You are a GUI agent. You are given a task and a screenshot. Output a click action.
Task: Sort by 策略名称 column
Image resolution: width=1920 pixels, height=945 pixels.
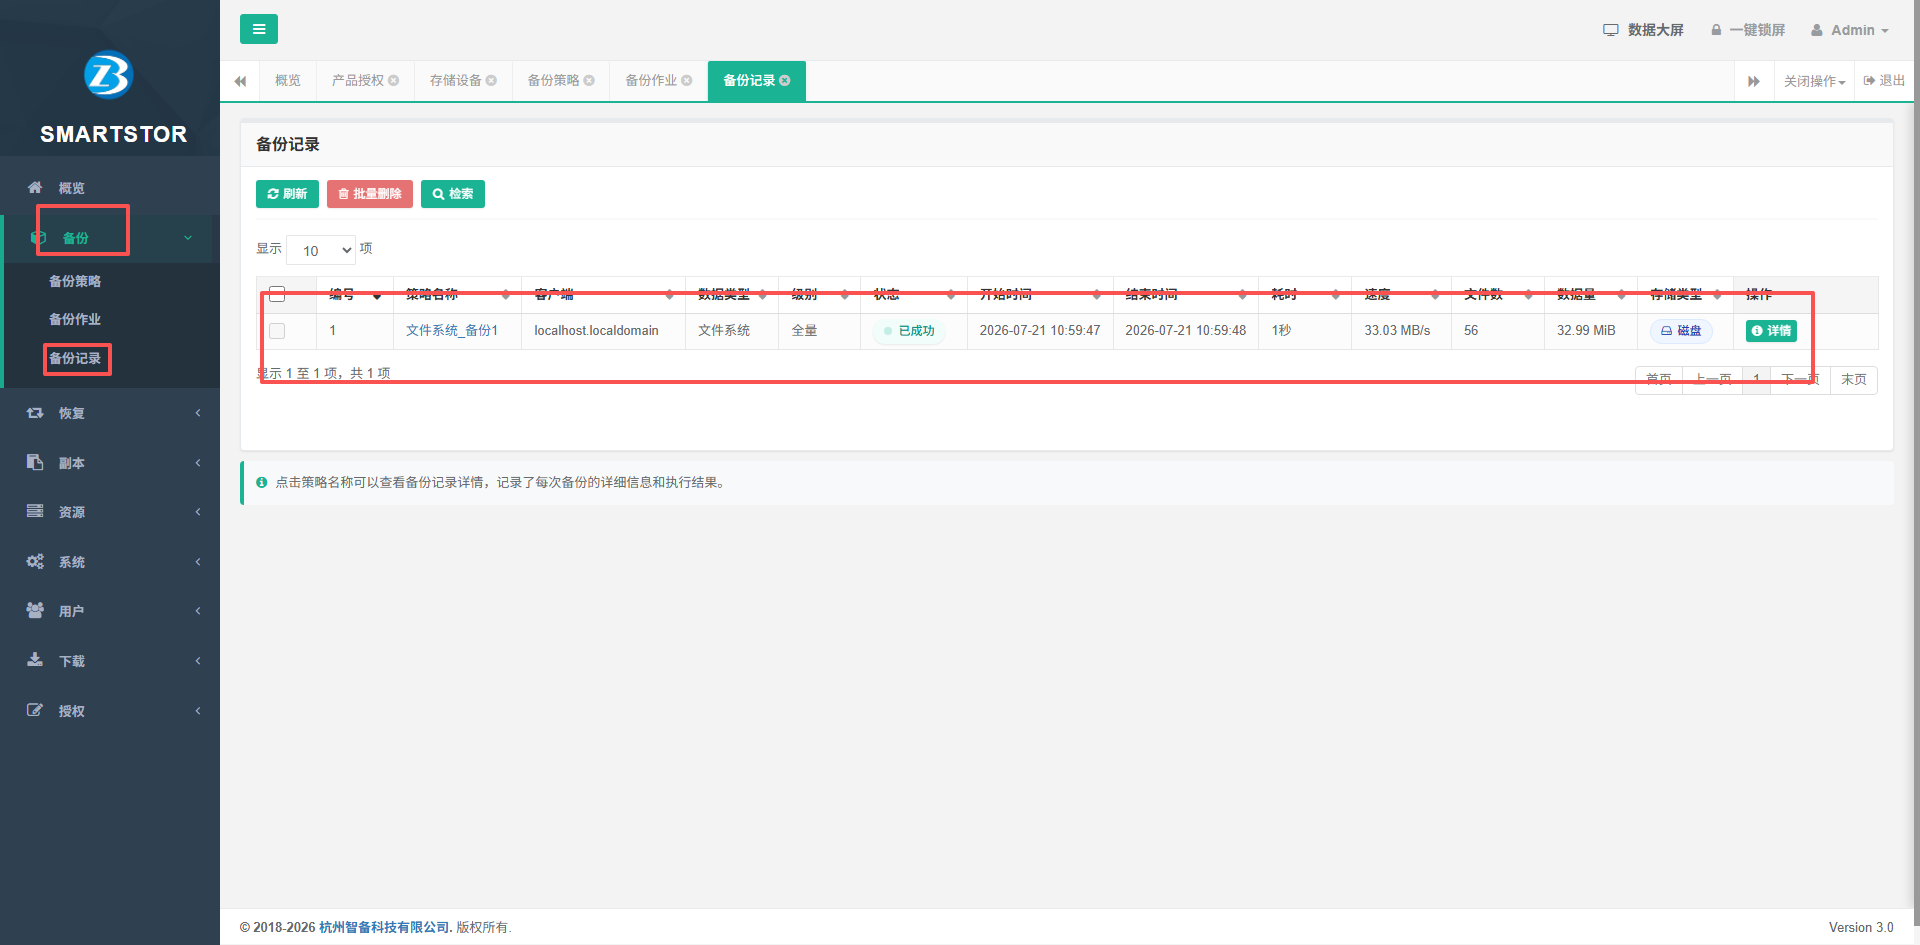coord(457,294)
